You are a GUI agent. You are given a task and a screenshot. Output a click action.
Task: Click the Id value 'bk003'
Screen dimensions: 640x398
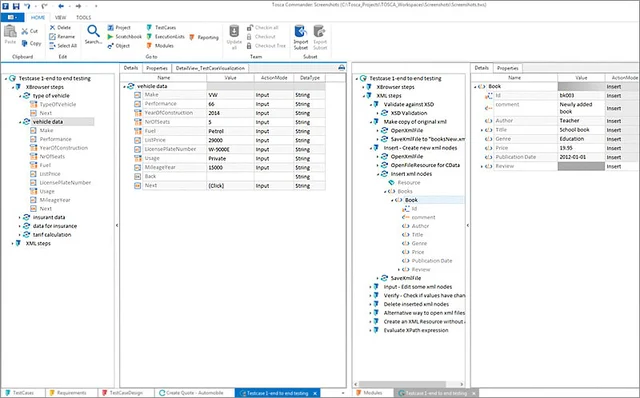click(581, 96)
